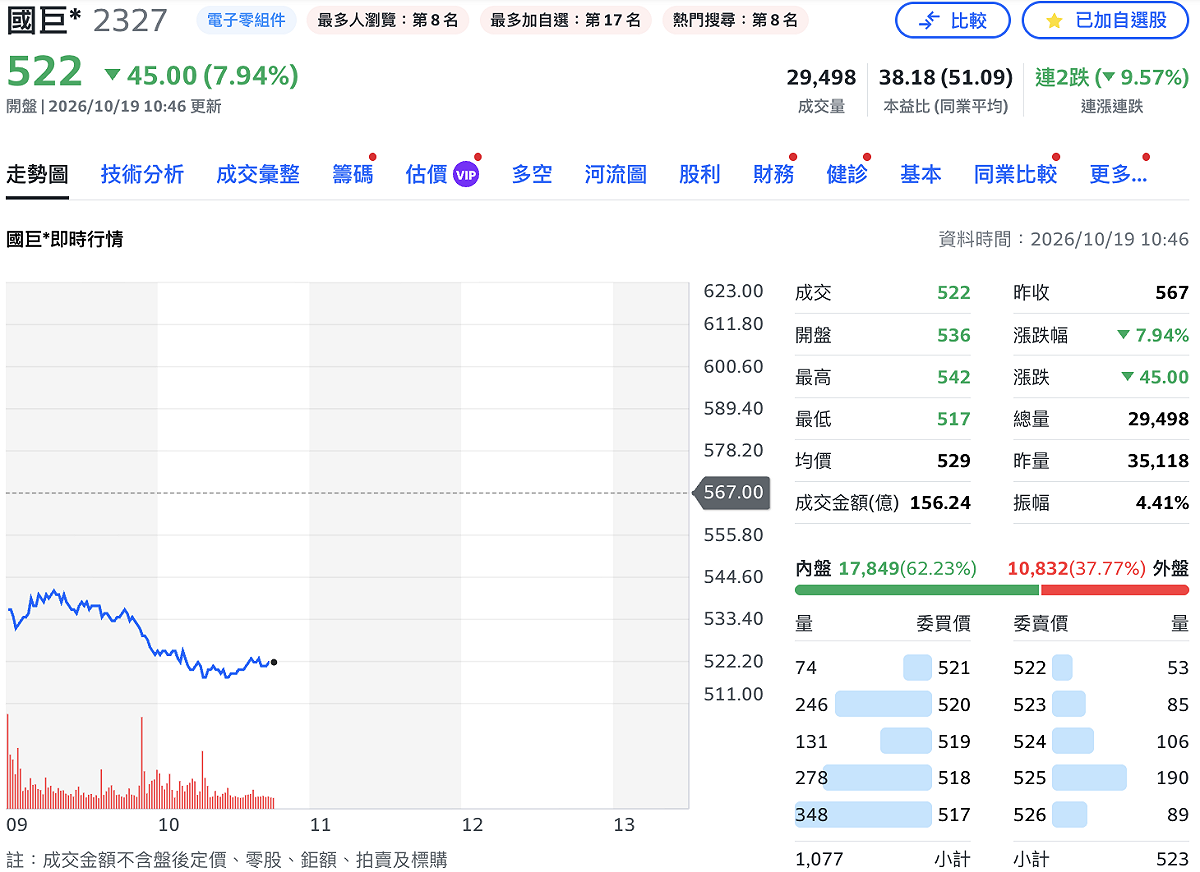Screen dimensions: 1200x872
Task: Click ask price 522 in order book
Action: click(1030, 668)
